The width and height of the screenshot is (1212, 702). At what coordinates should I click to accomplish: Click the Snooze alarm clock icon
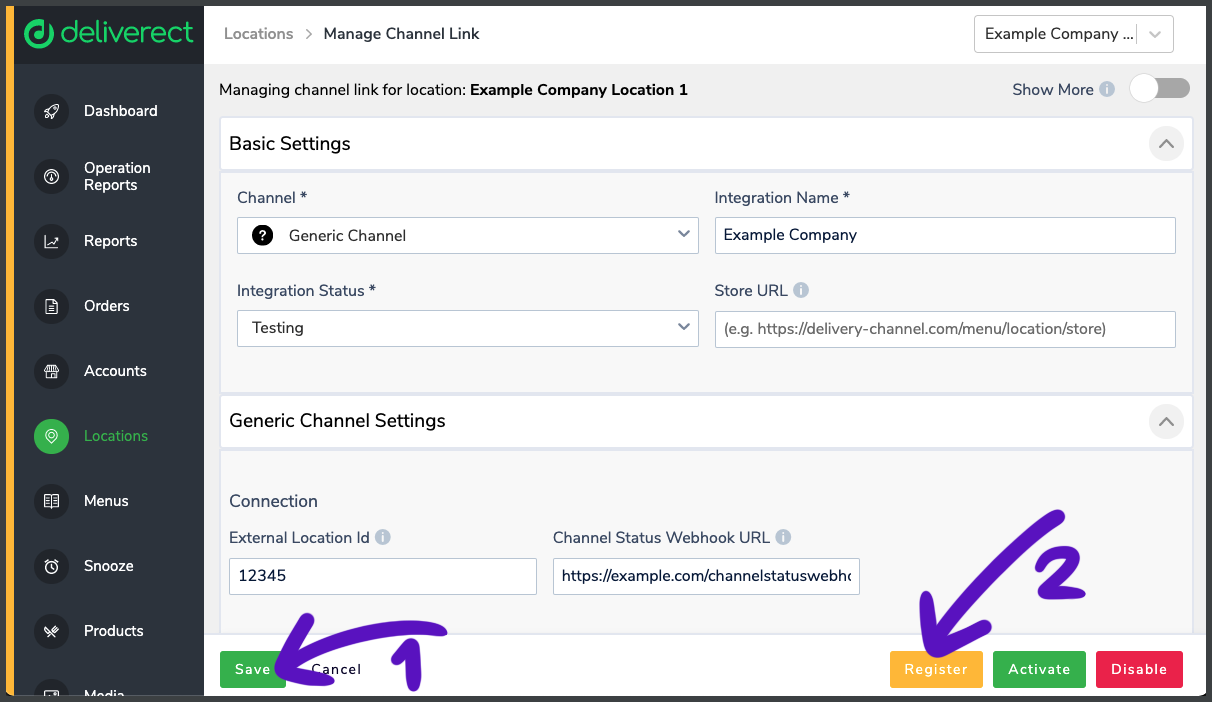coord(51,566)
